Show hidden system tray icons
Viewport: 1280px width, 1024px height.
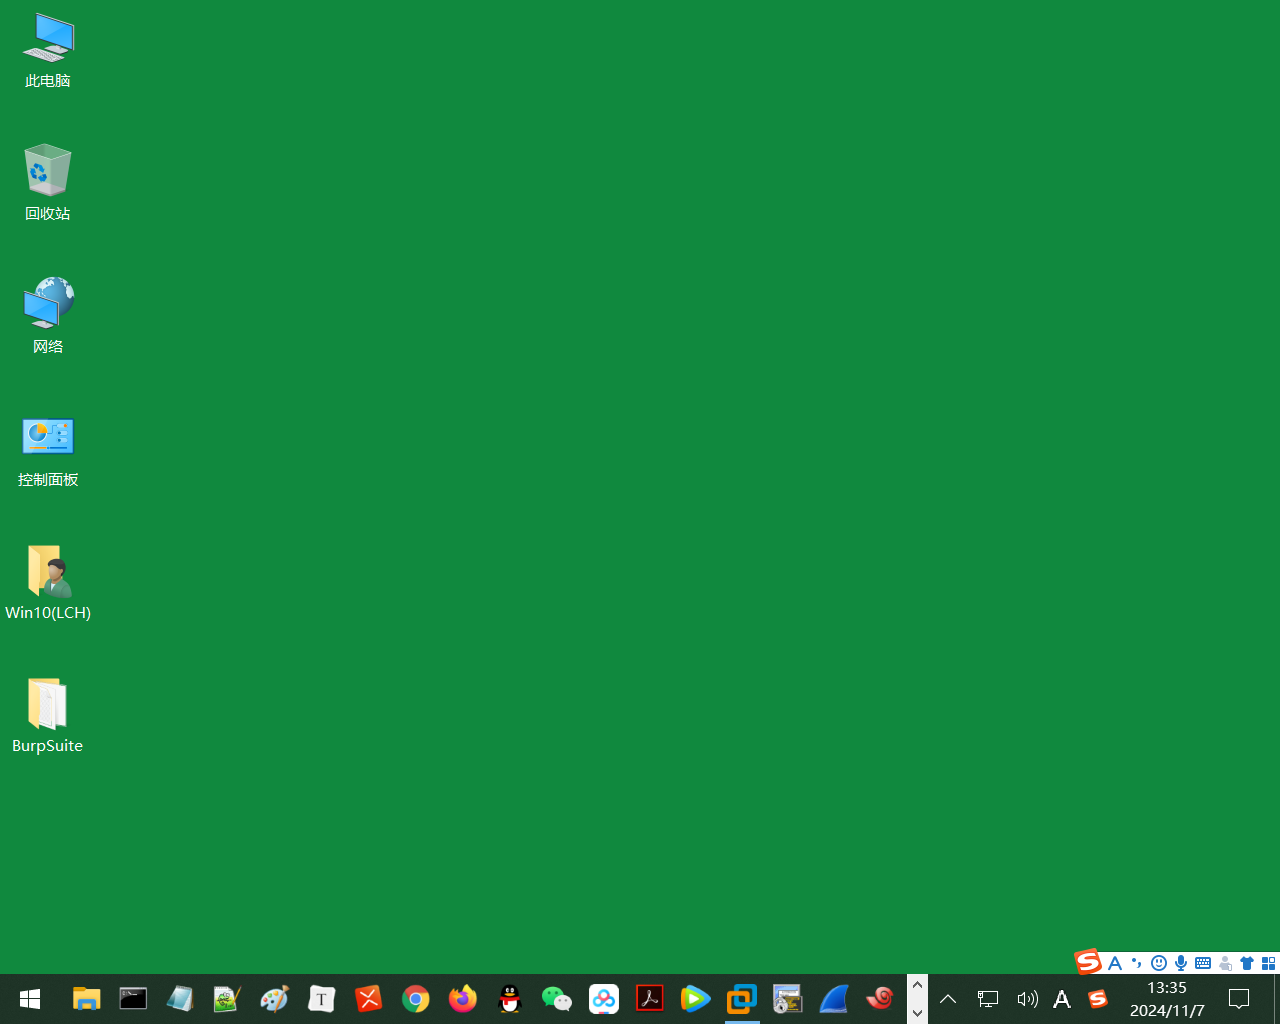click(x=948, y=999)
